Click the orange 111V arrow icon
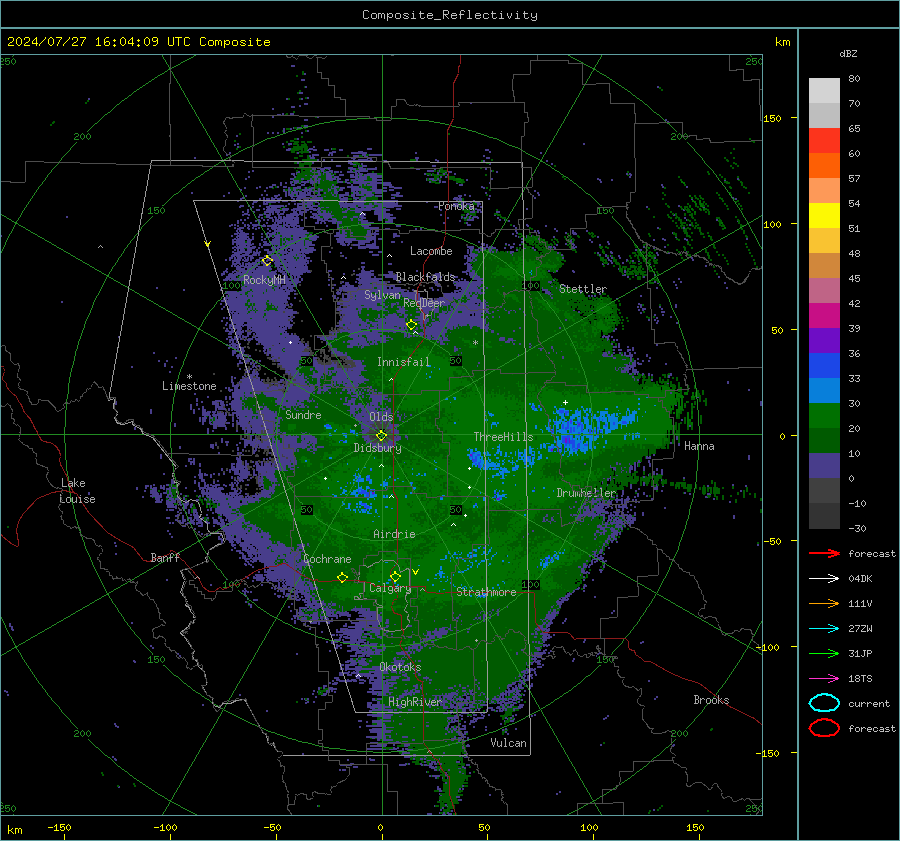The width and height of the screenshot is (900, 841). [824, 603]
